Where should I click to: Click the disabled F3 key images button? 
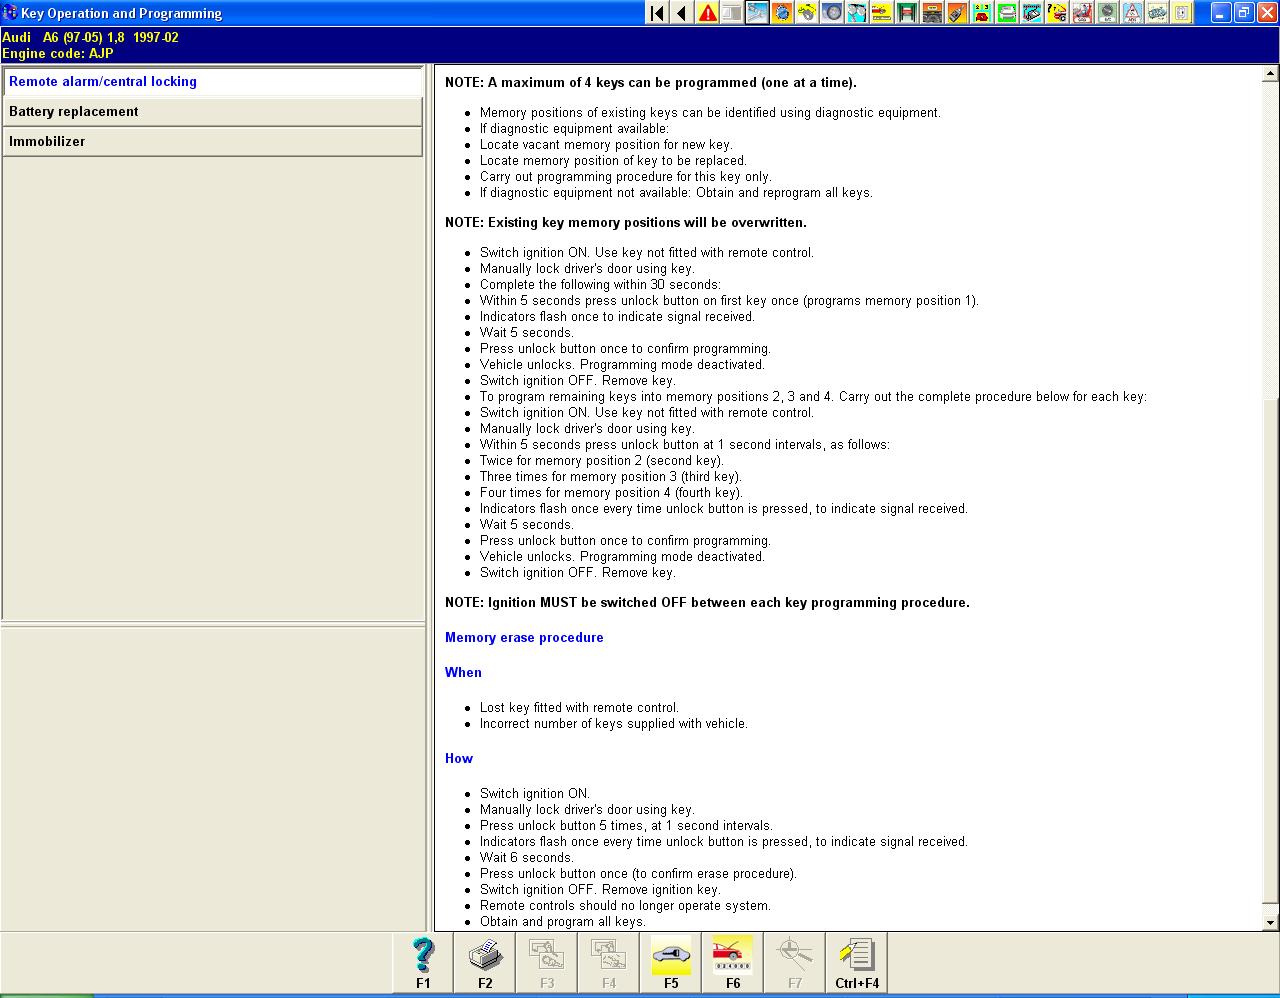547,963
